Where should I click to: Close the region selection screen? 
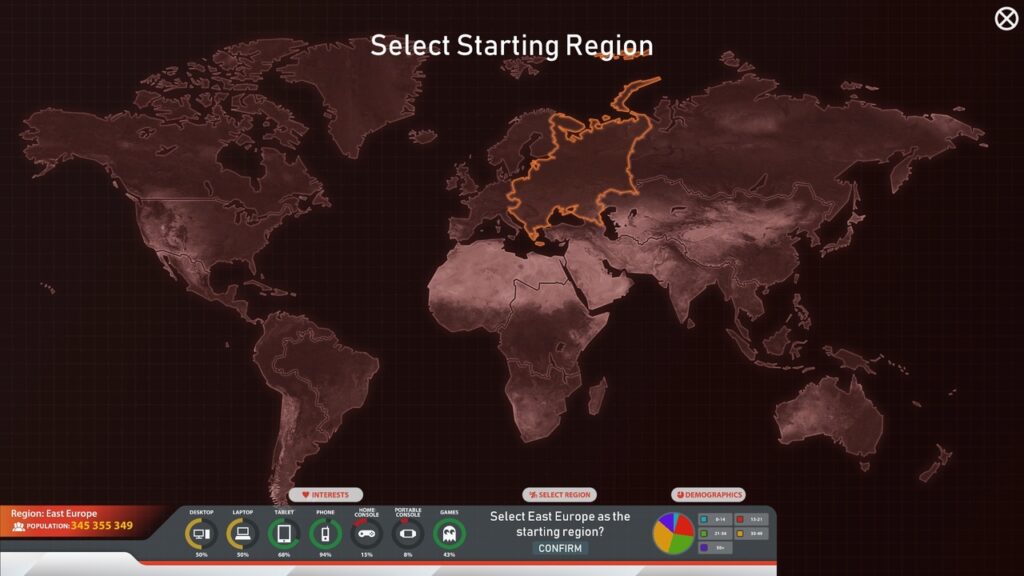coord(1005,19)
